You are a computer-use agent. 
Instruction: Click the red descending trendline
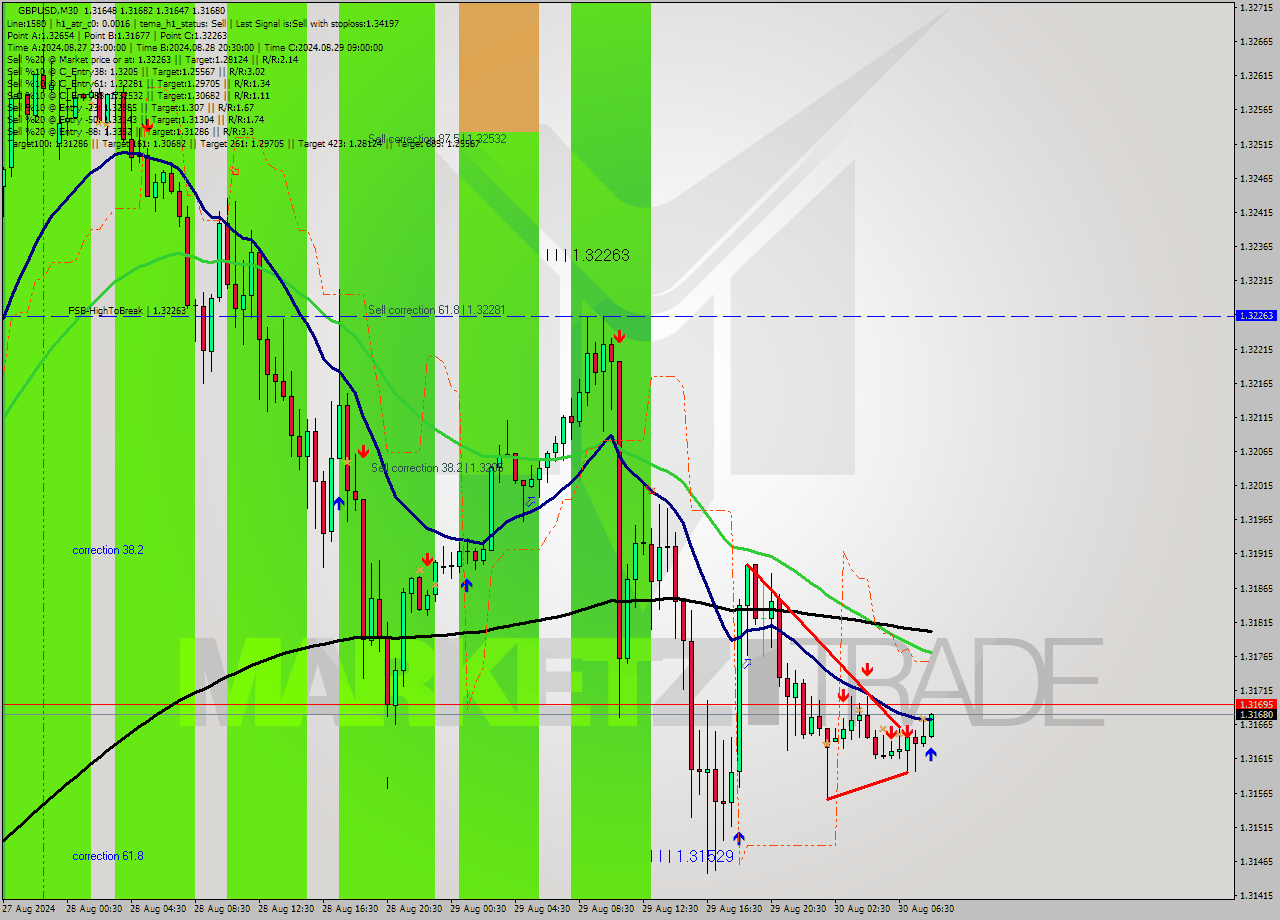point(826,645)
